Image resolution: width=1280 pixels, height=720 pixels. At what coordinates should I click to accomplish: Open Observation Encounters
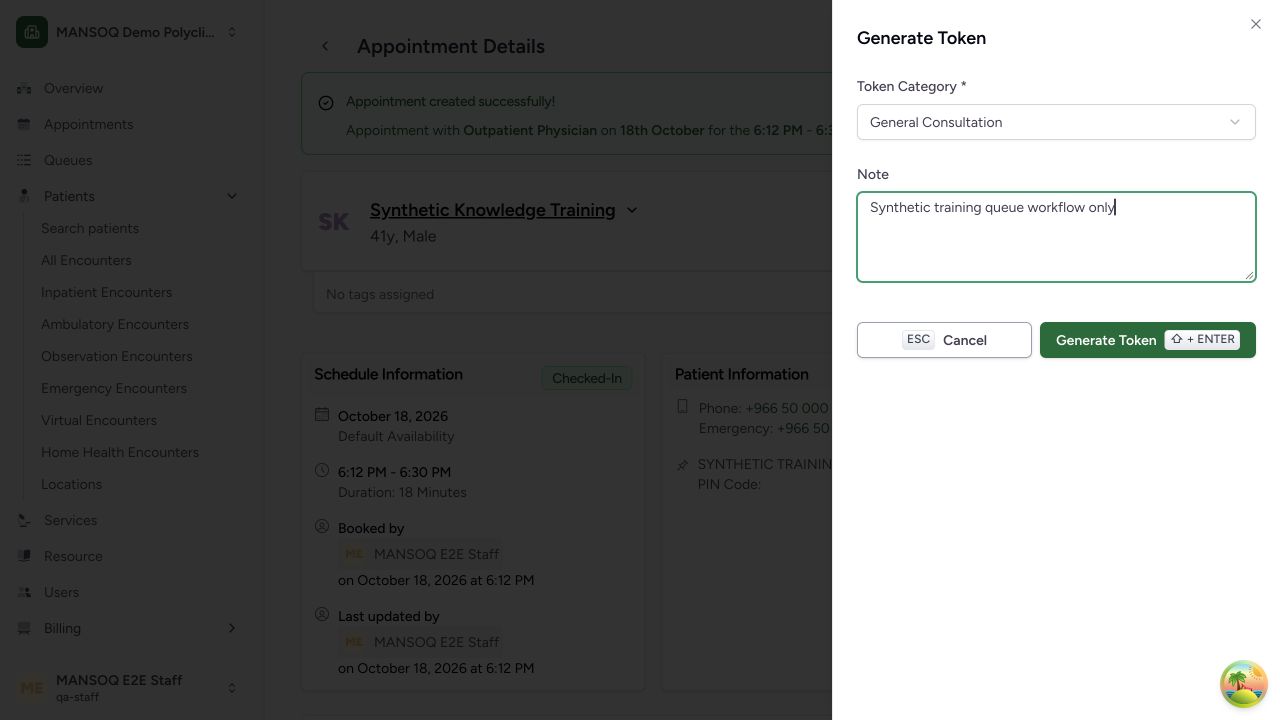click(116, 356)
